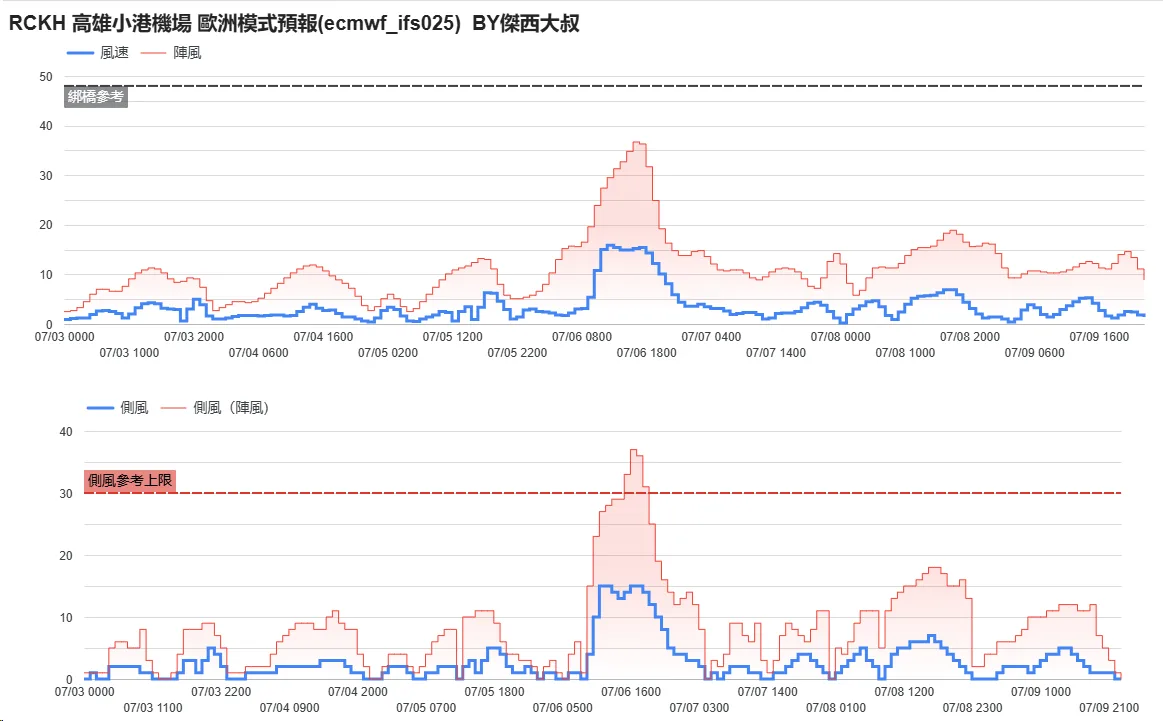Select top chart x-axis label 07/05 2200
Screen dimensions: 1163x721
coord(517,353)
